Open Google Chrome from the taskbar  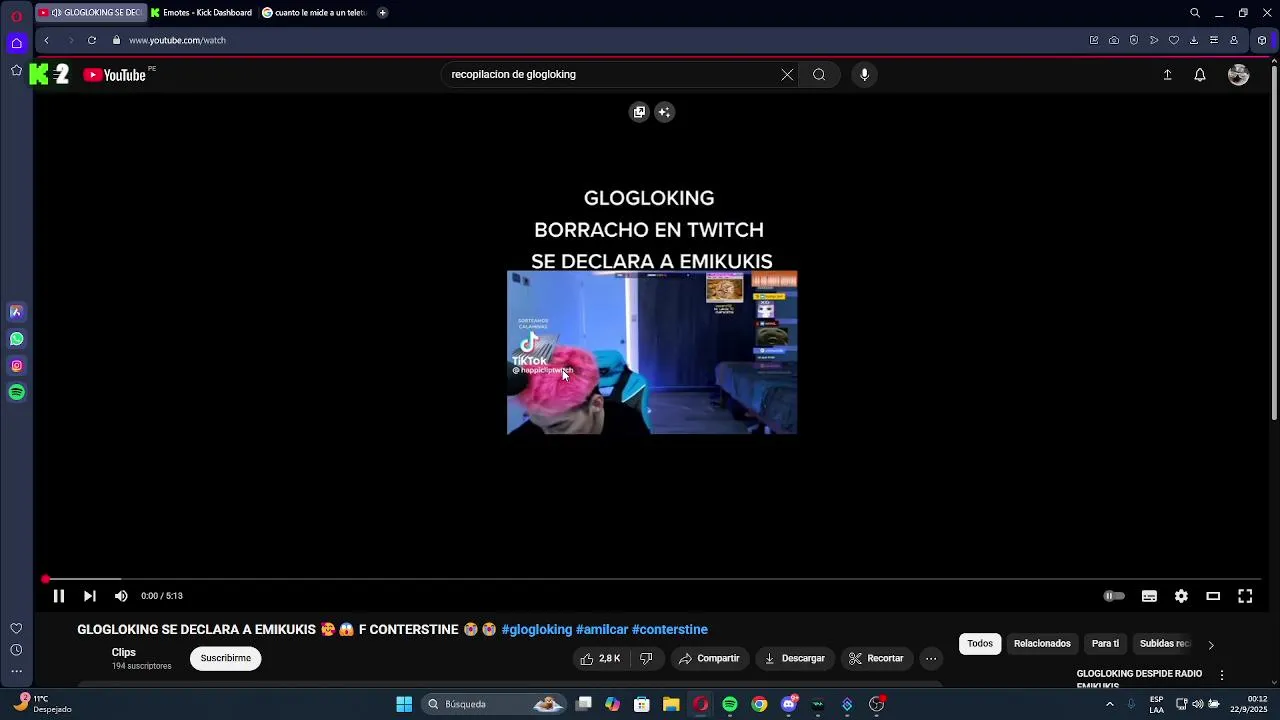point(760,704)
